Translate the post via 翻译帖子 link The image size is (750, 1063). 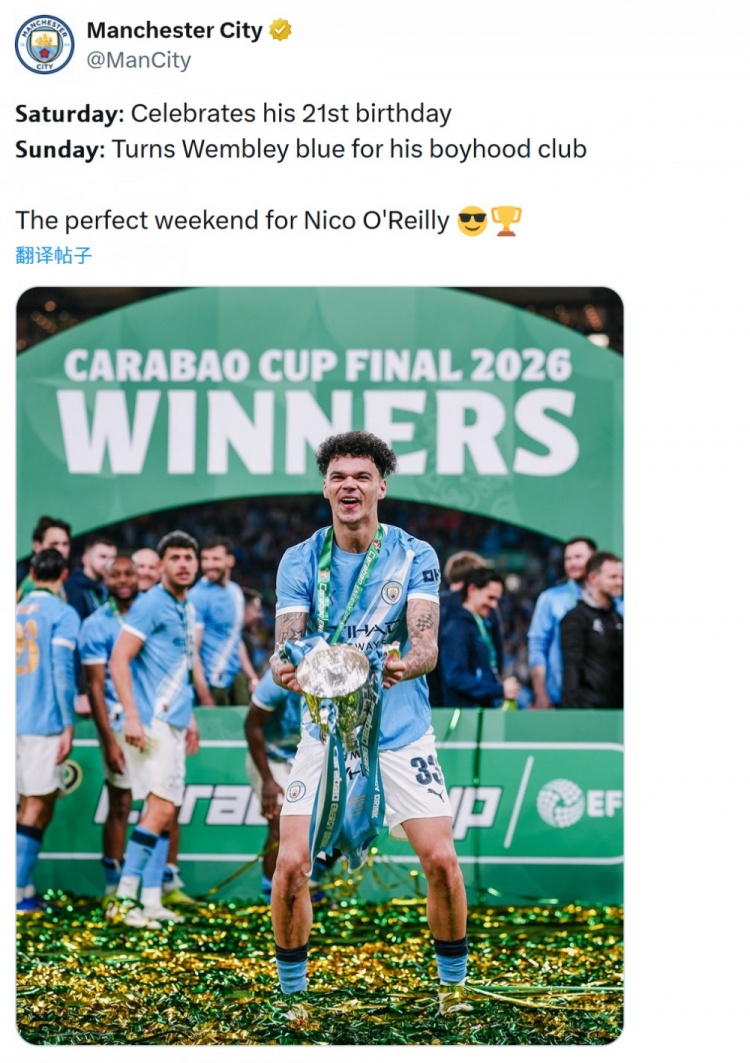click(x=54, y=255)
